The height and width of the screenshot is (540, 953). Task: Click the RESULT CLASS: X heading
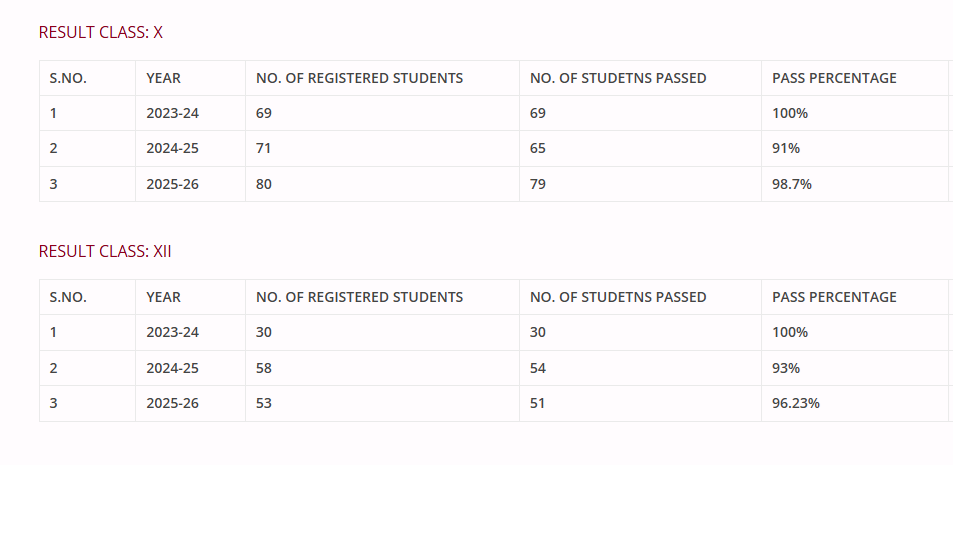101,32
